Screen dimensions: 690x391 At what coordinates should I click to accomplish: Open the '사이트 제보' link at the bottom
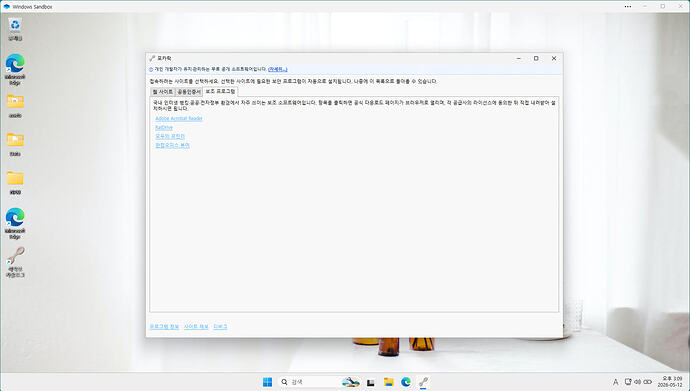click(196, 327)
